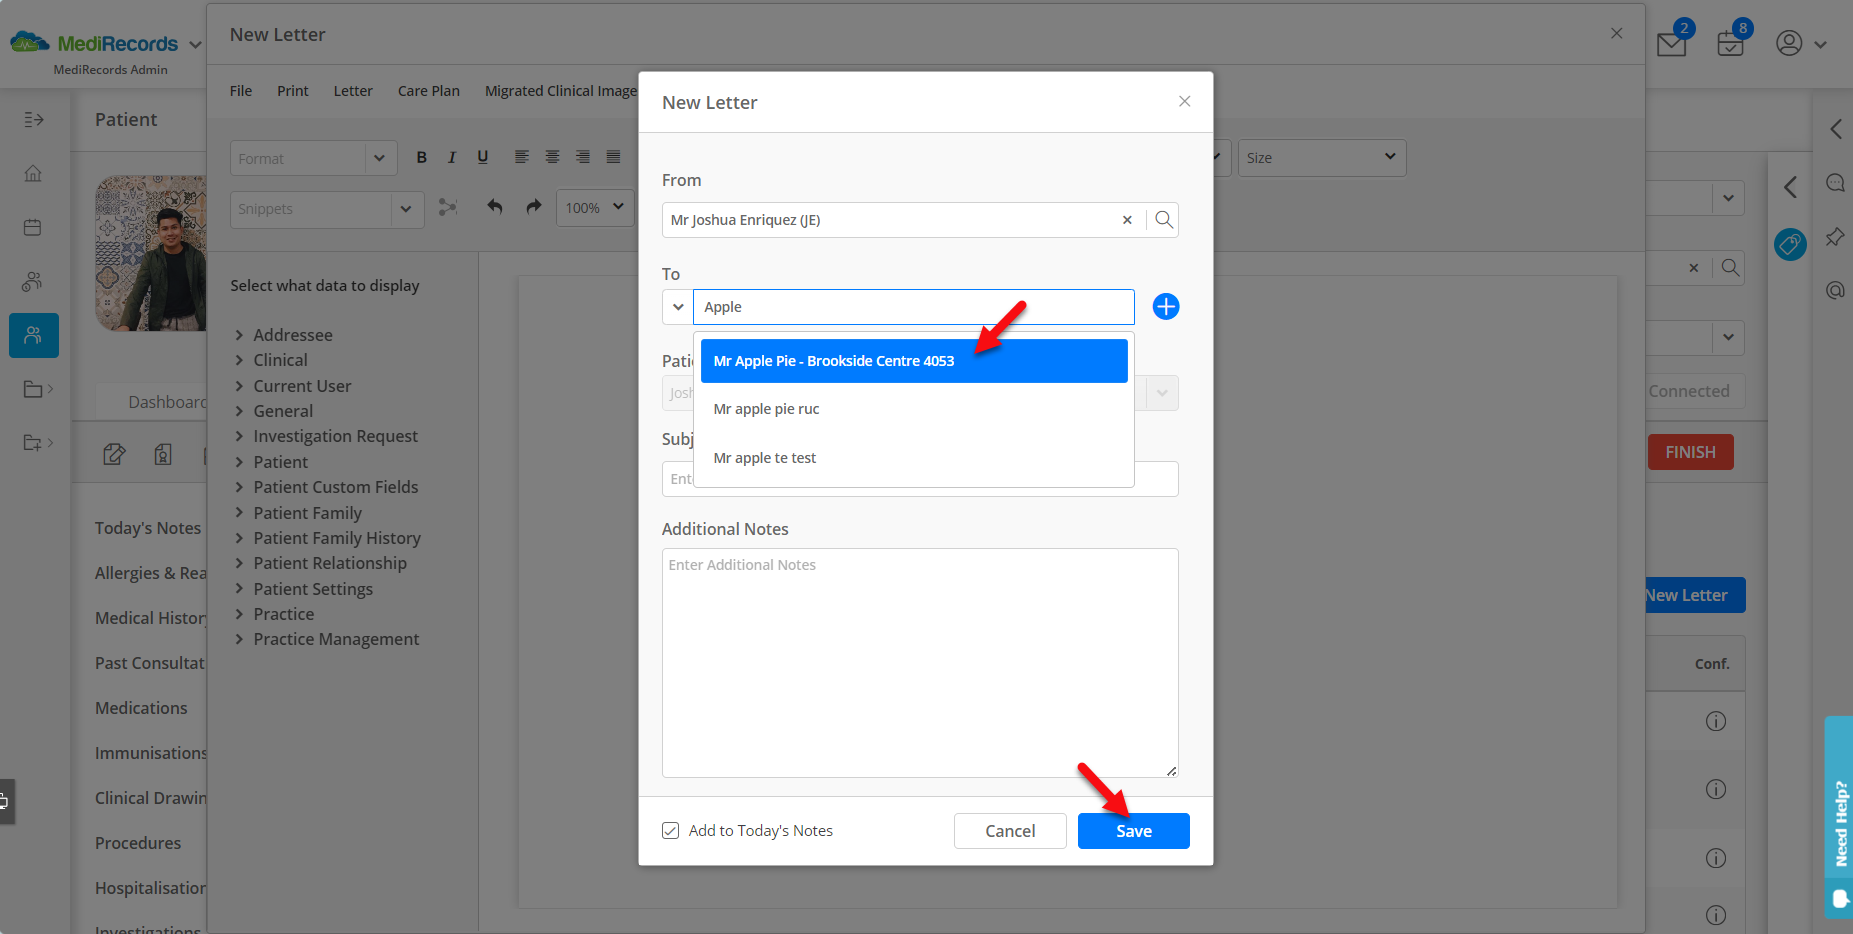Select Mr apple te test suggestion
Screen dimensions: 1853x934
pyautogui.click(x=914, y=458)
